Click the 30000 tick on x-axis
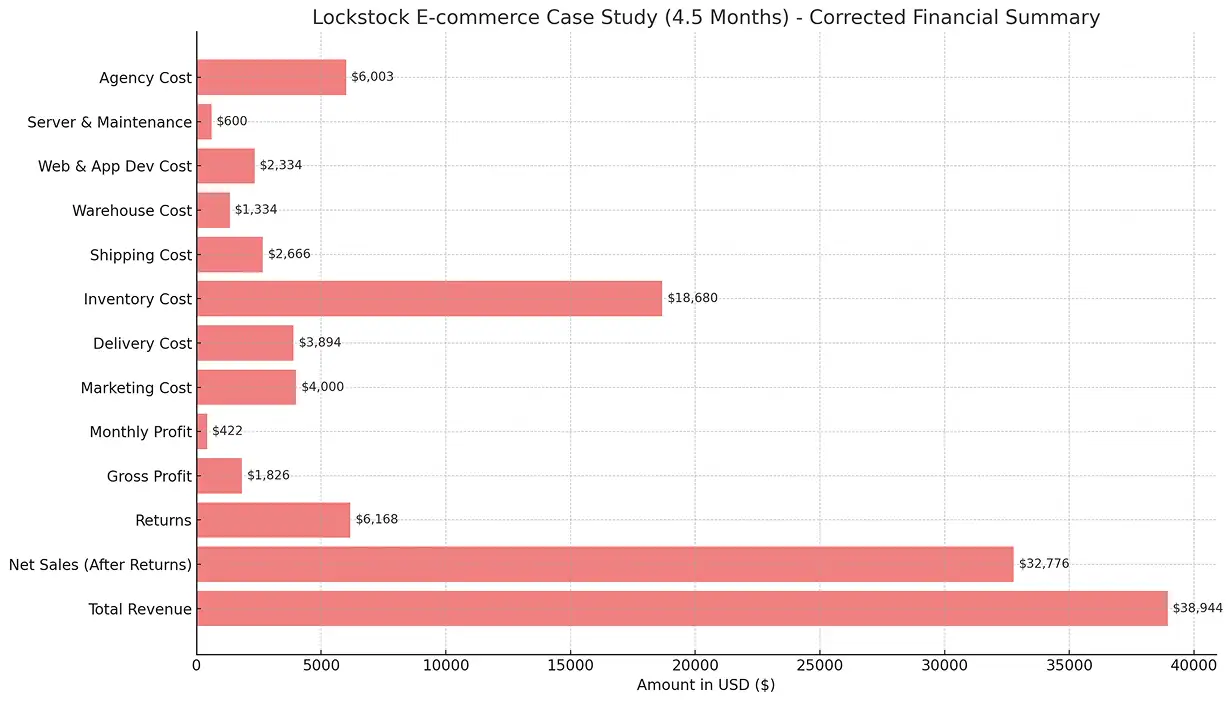The height and width of the screenshot is (702, 1232). point(944,664)
